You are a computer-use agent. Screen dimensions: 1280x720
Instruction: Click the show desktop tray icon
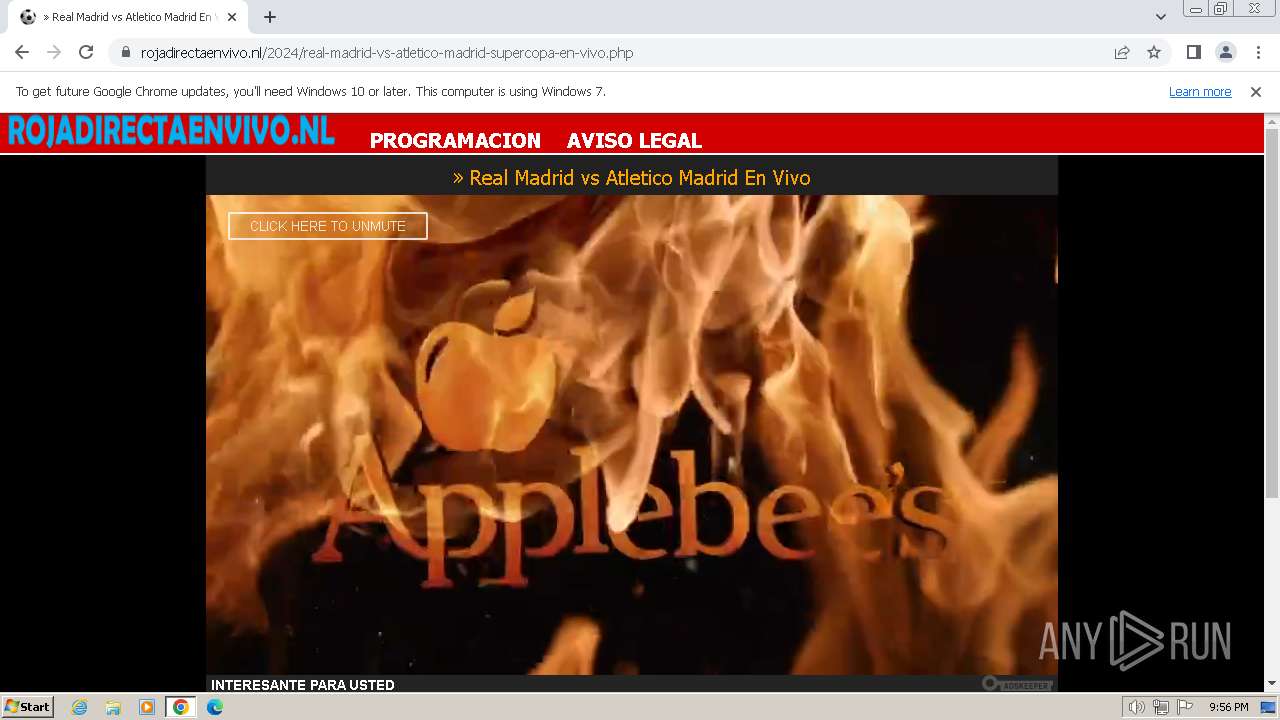[1268, 707]
